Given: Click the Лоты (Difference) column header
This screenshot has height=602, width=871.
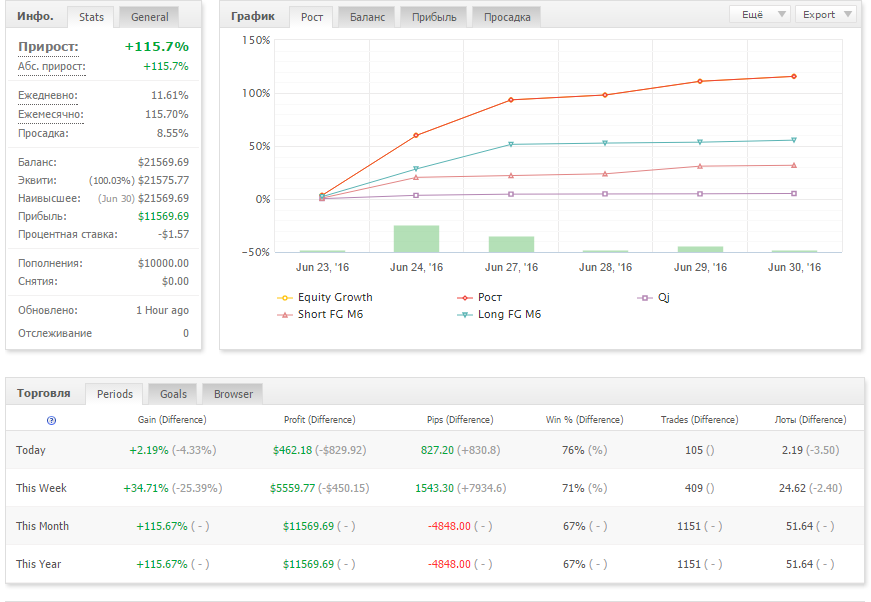Looking at the screenshot, I should [x=810, y=420].
